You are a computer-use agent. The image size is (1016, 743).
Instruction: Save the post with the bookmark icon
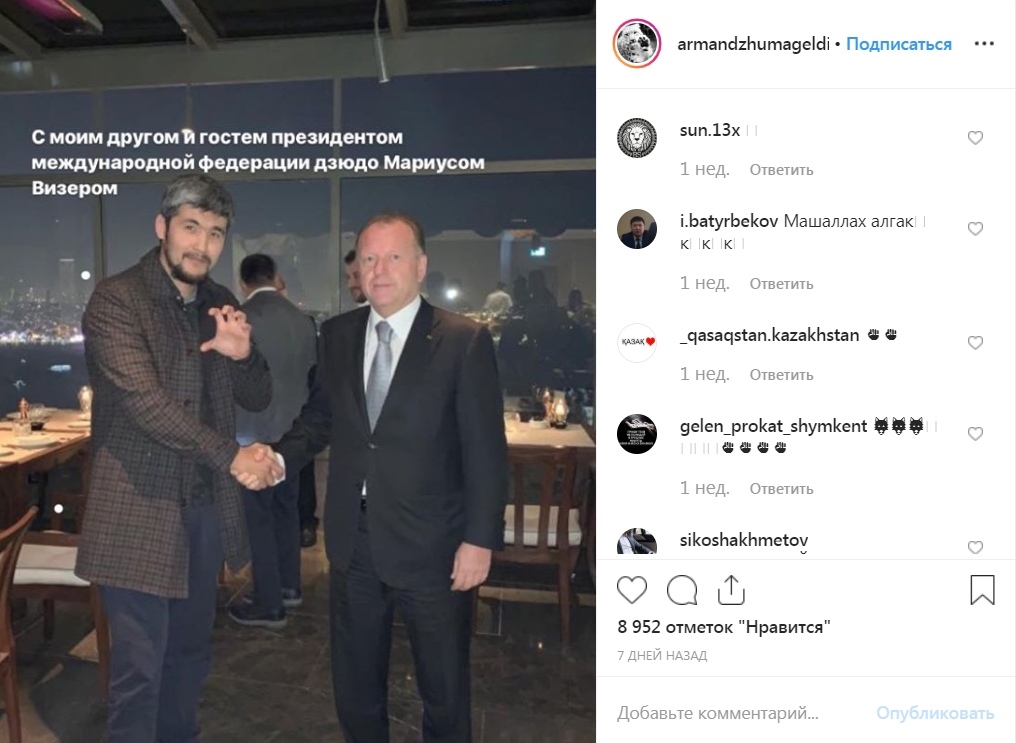[x=982, y=590]
